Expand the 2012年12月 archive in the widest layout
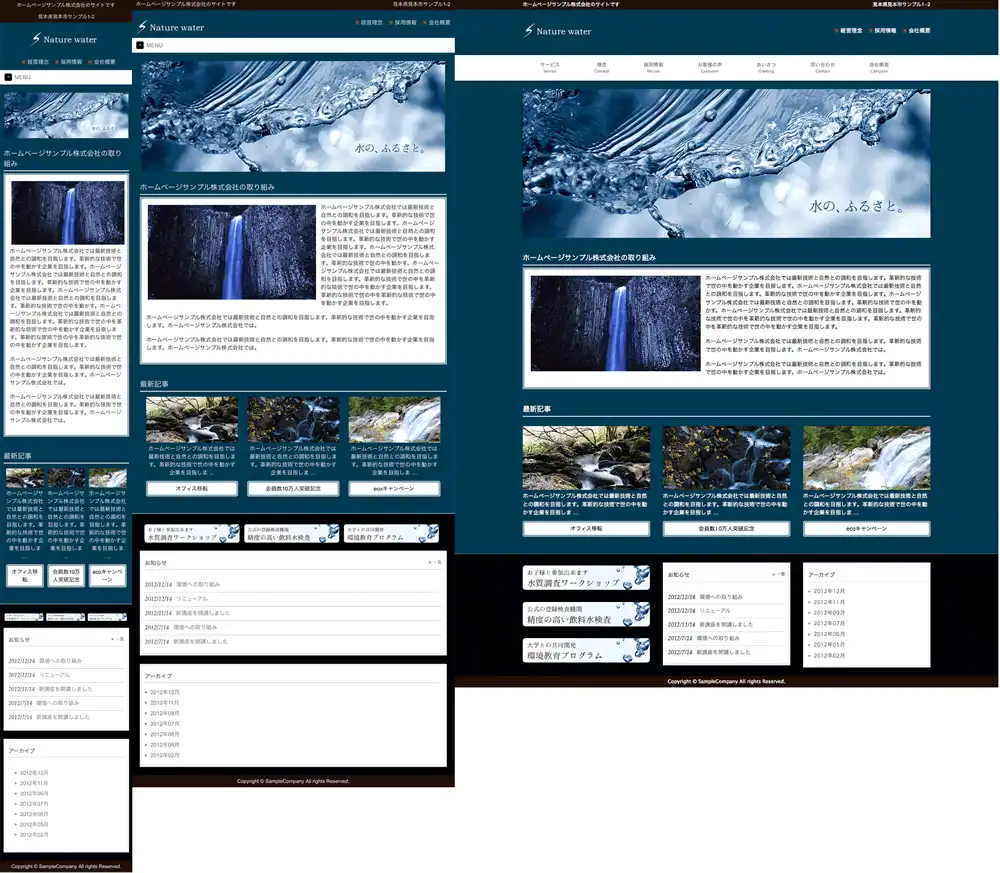Viewport: 1000px width, 873px height. 829,591
